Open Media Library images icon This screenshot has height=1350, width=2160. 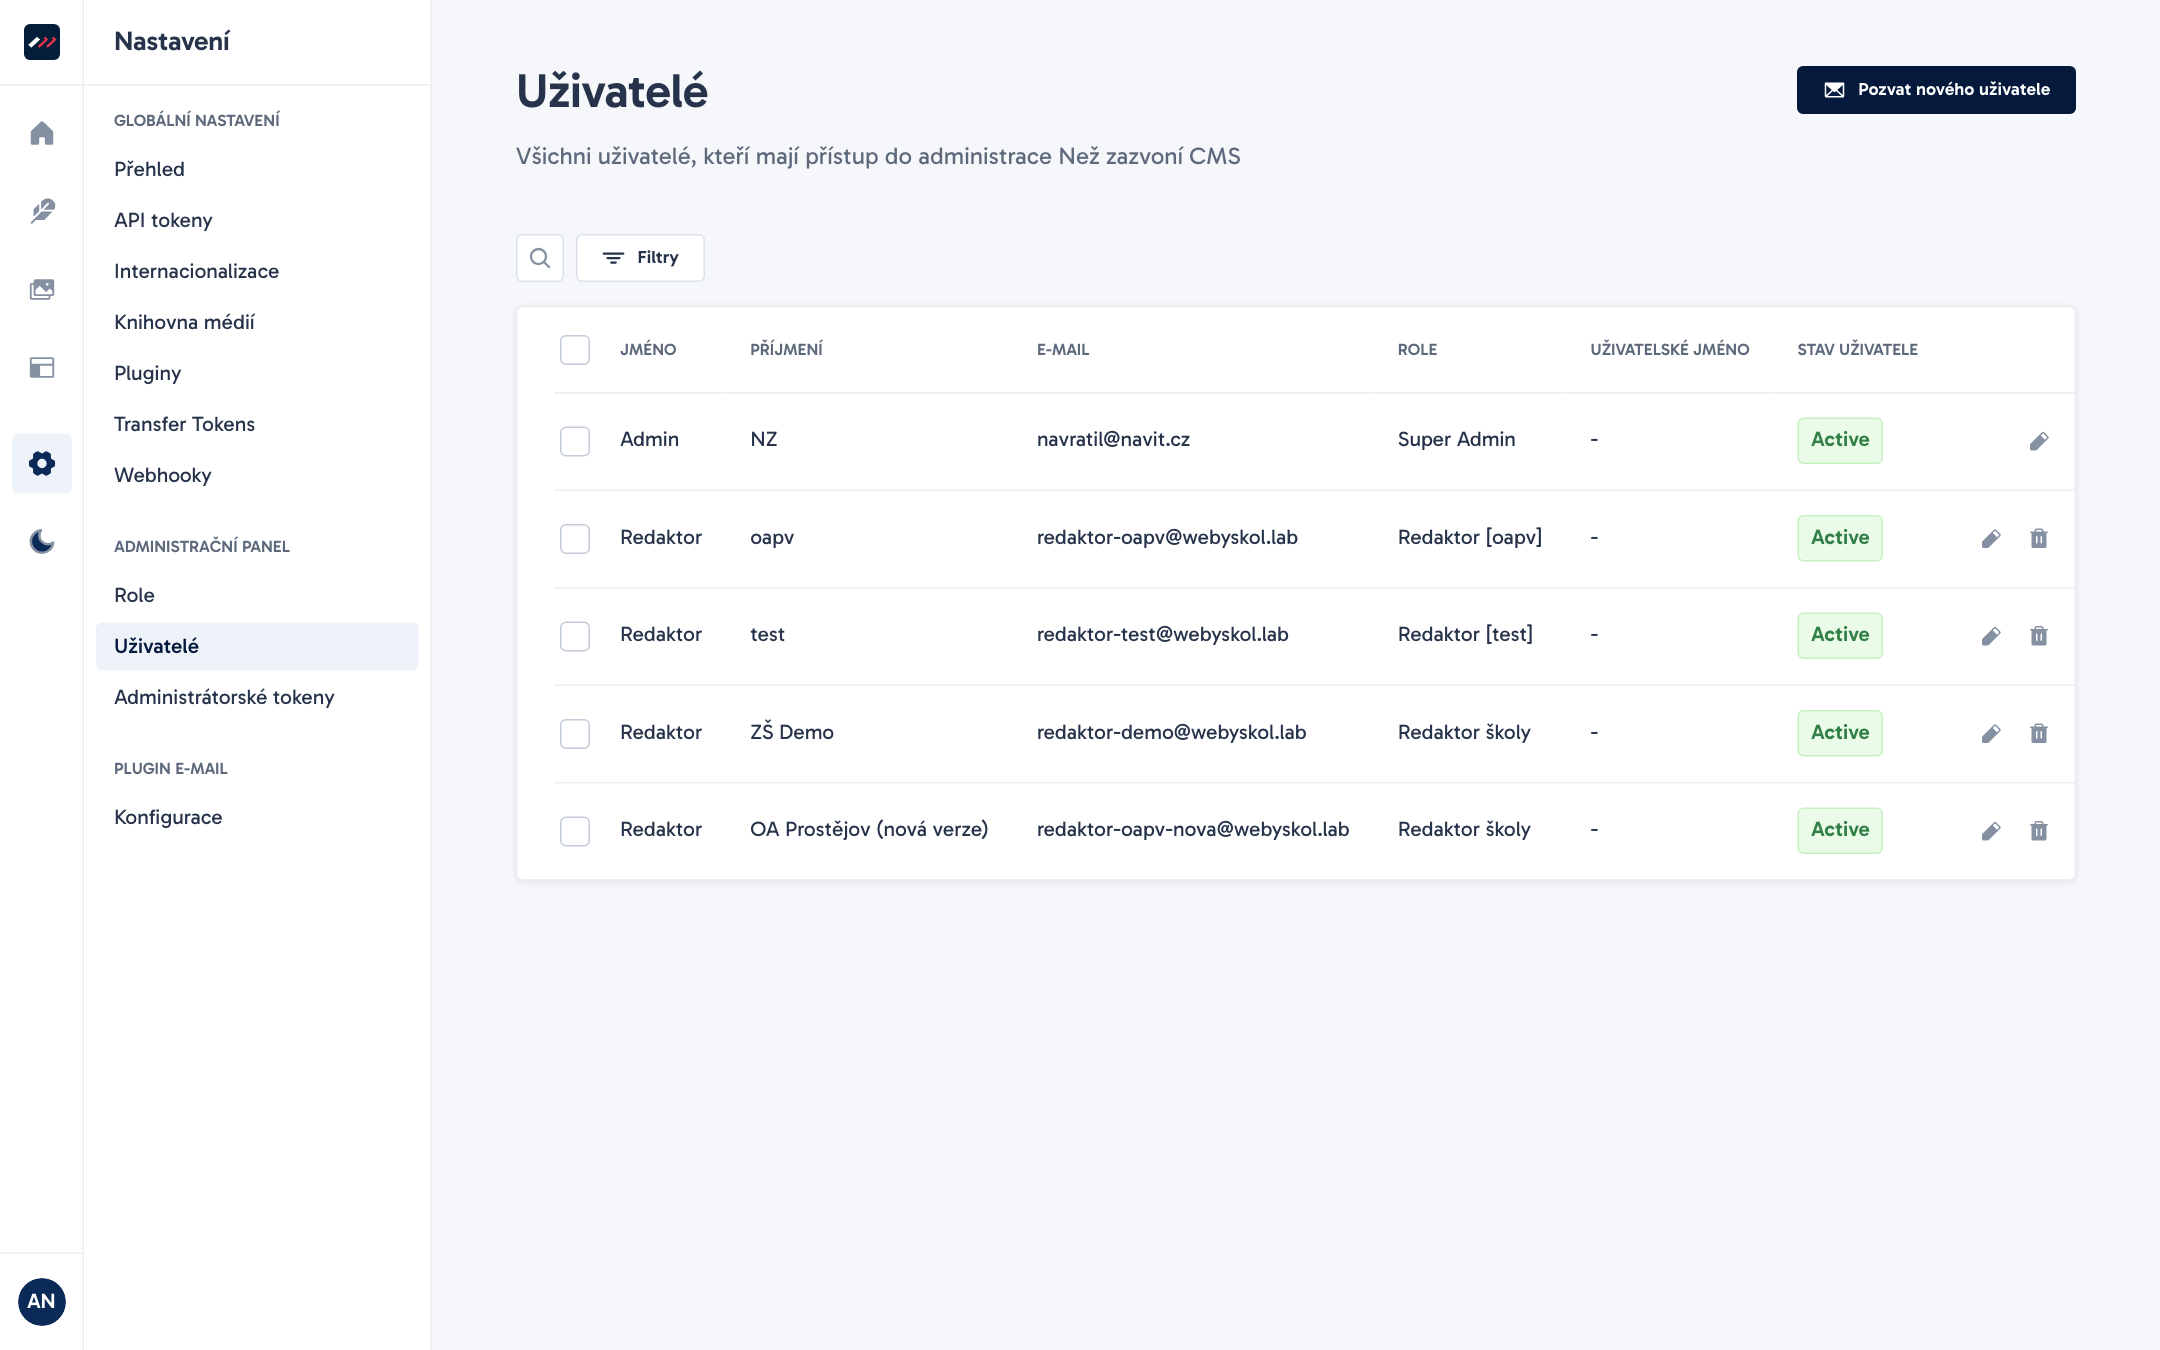[x=42, y=289]
